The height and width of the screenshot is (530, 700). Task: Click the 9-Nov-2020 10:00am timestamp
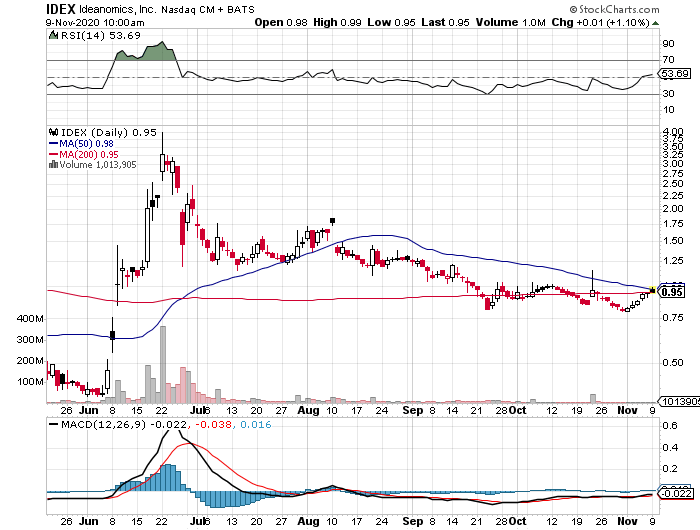click(95, 23)
